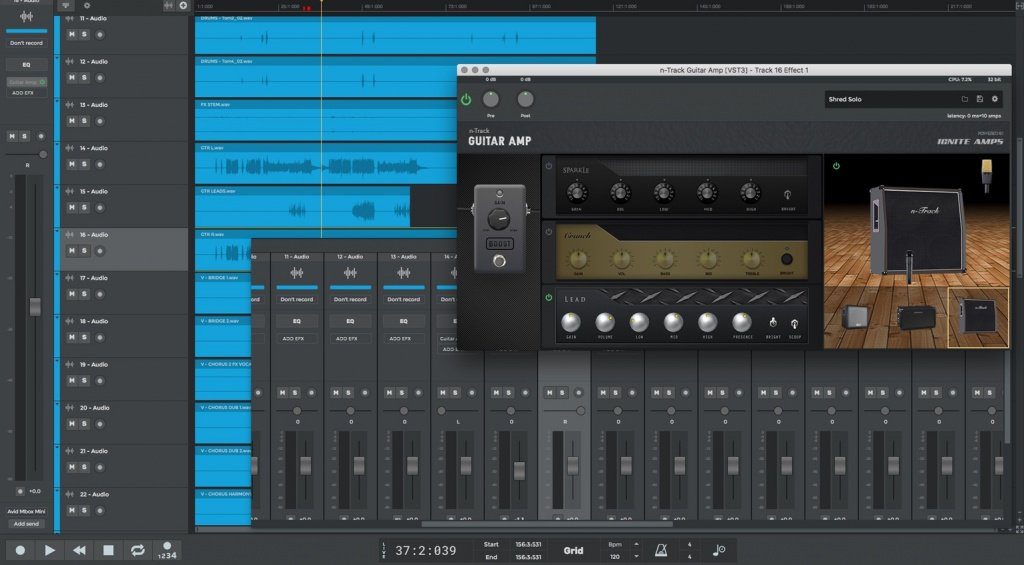
Task: Open the Guitar Amp preset folder icon
Action: coord(965,99)
